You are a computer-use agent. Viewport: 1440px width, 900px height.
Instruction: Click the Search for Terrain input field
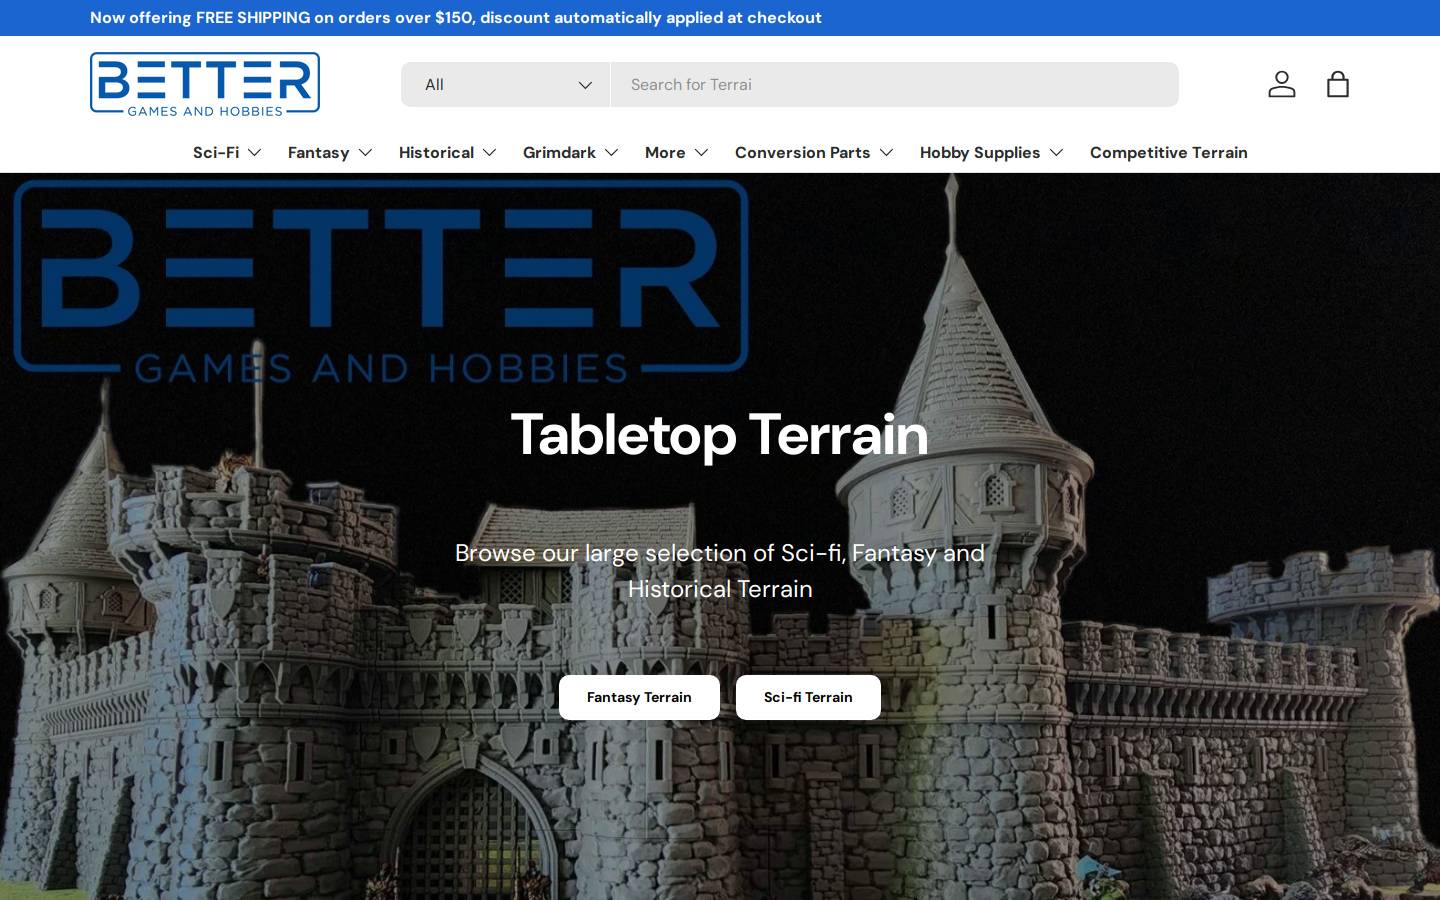coord(894,84)
